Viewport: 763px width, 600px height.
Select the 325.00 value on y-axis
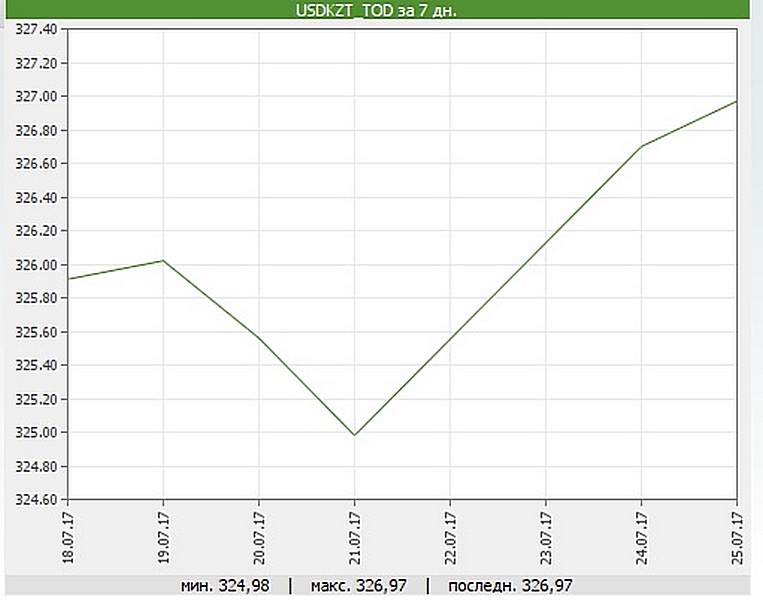34,433
